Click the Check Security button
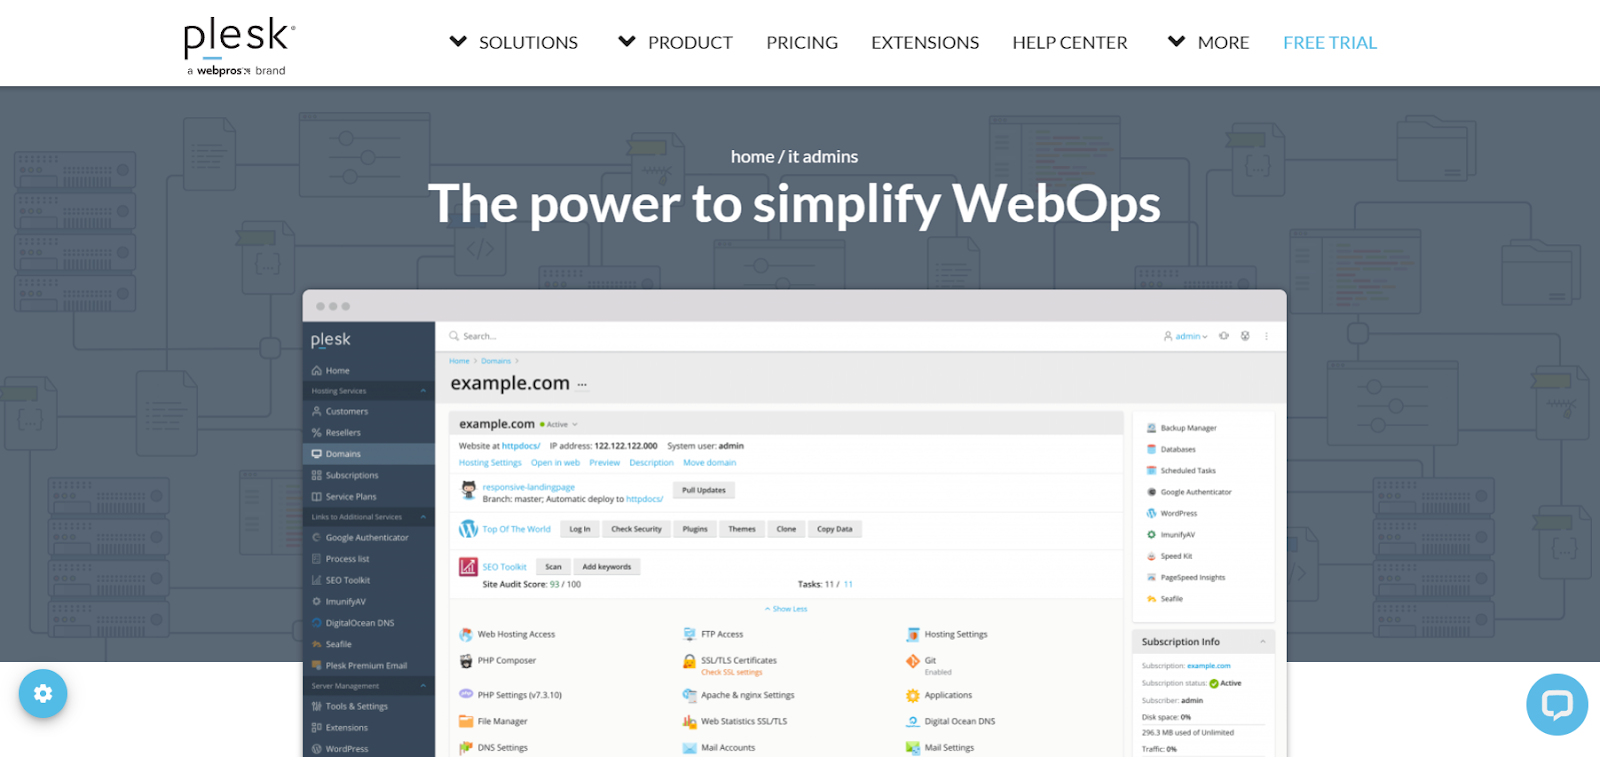Screen dimensions: 1600x757 pos(636,529)
